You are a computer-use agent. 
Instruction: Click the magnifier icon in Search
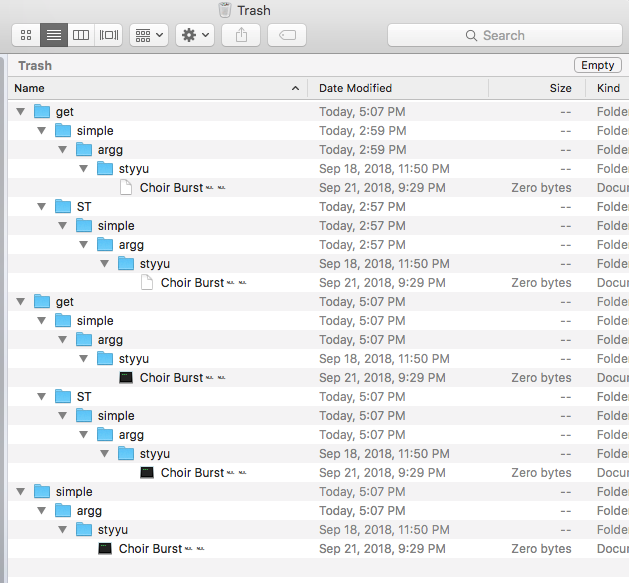click(x=471, y=36)
